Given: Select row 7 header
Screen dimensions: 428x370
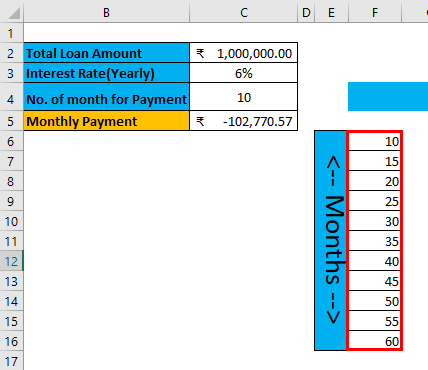Looking at the screenshot, I should tap(11, 161).
